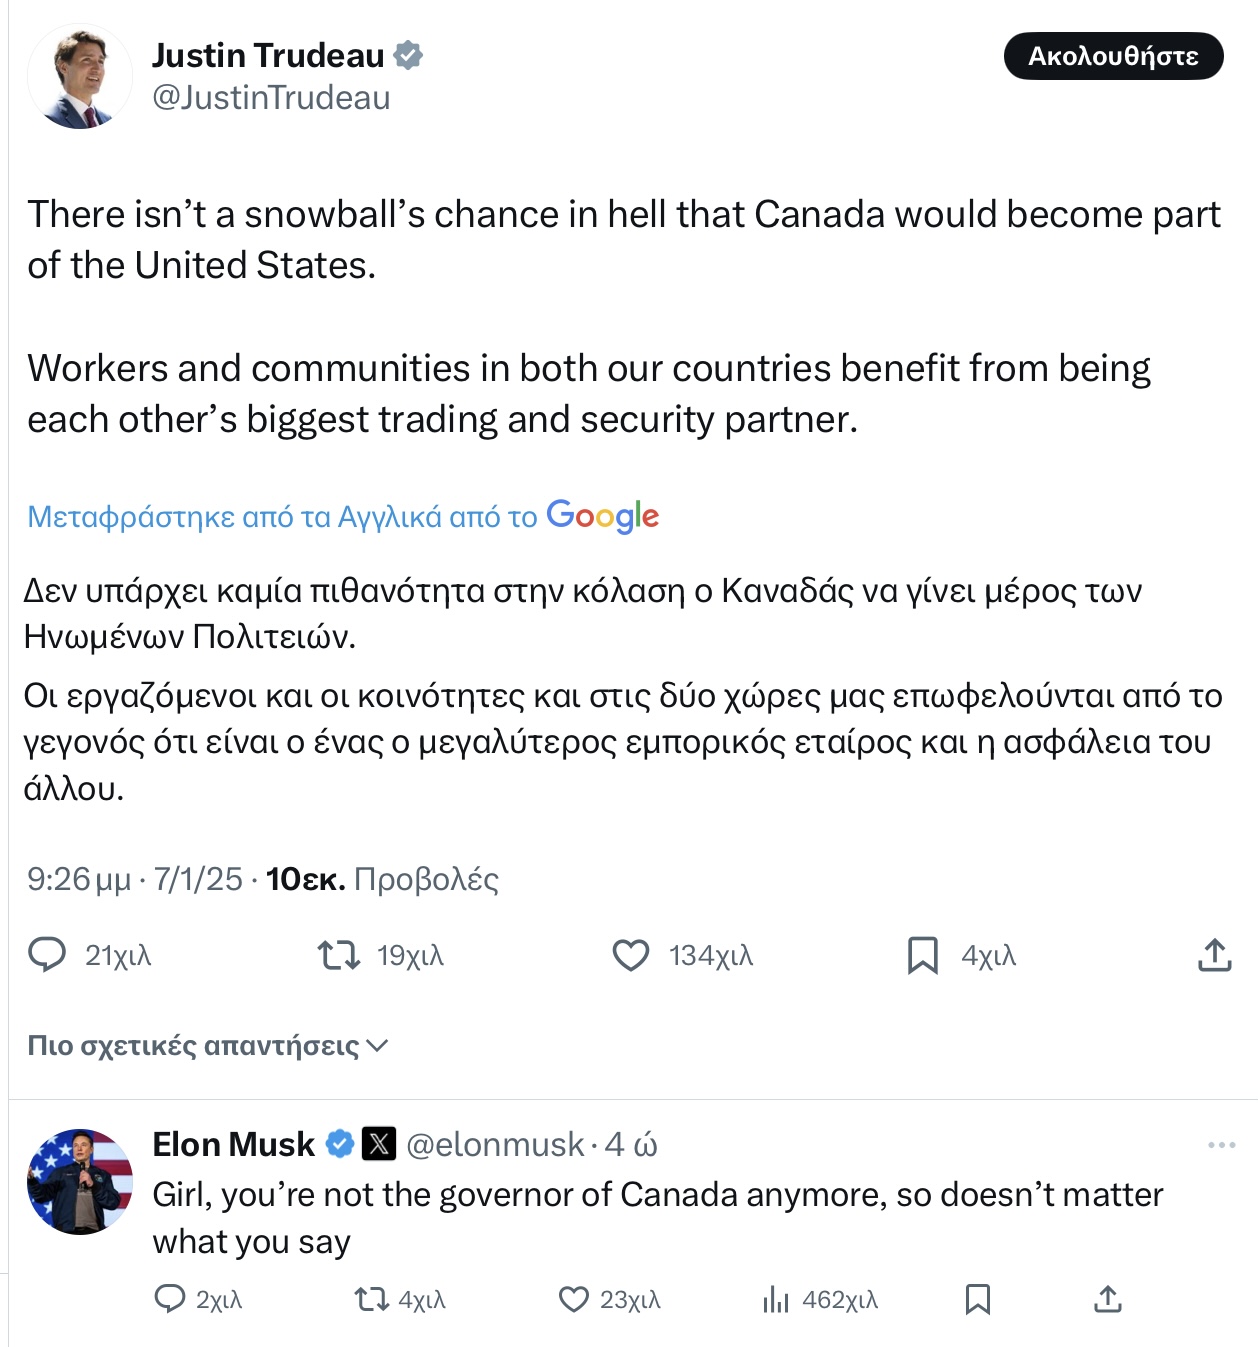Viewport: 1258px width, 1347px height.
Task: Share Trudeau's post via upload icon
Action: (1214, 955)
